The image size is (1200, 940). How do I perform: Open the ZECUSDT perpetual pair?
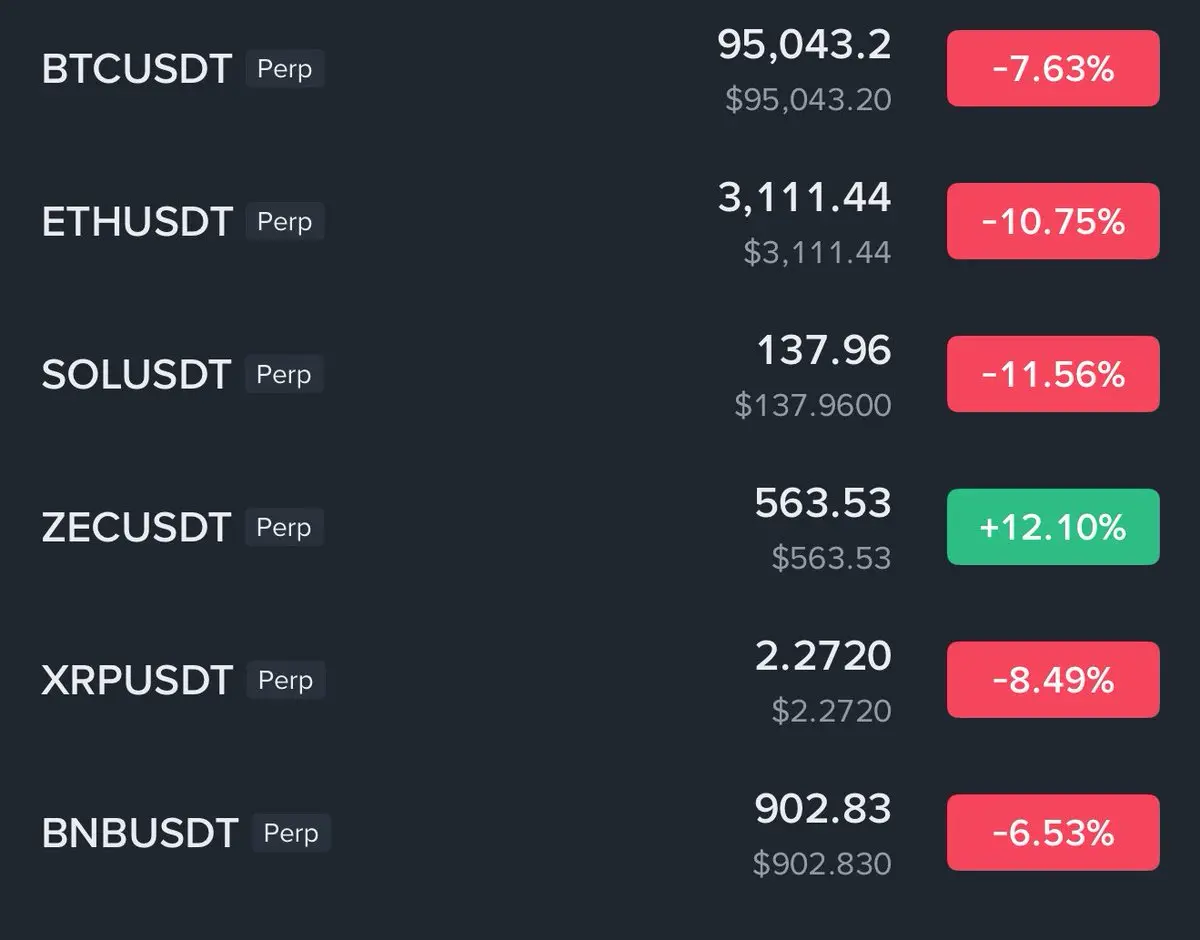(136, 528)
